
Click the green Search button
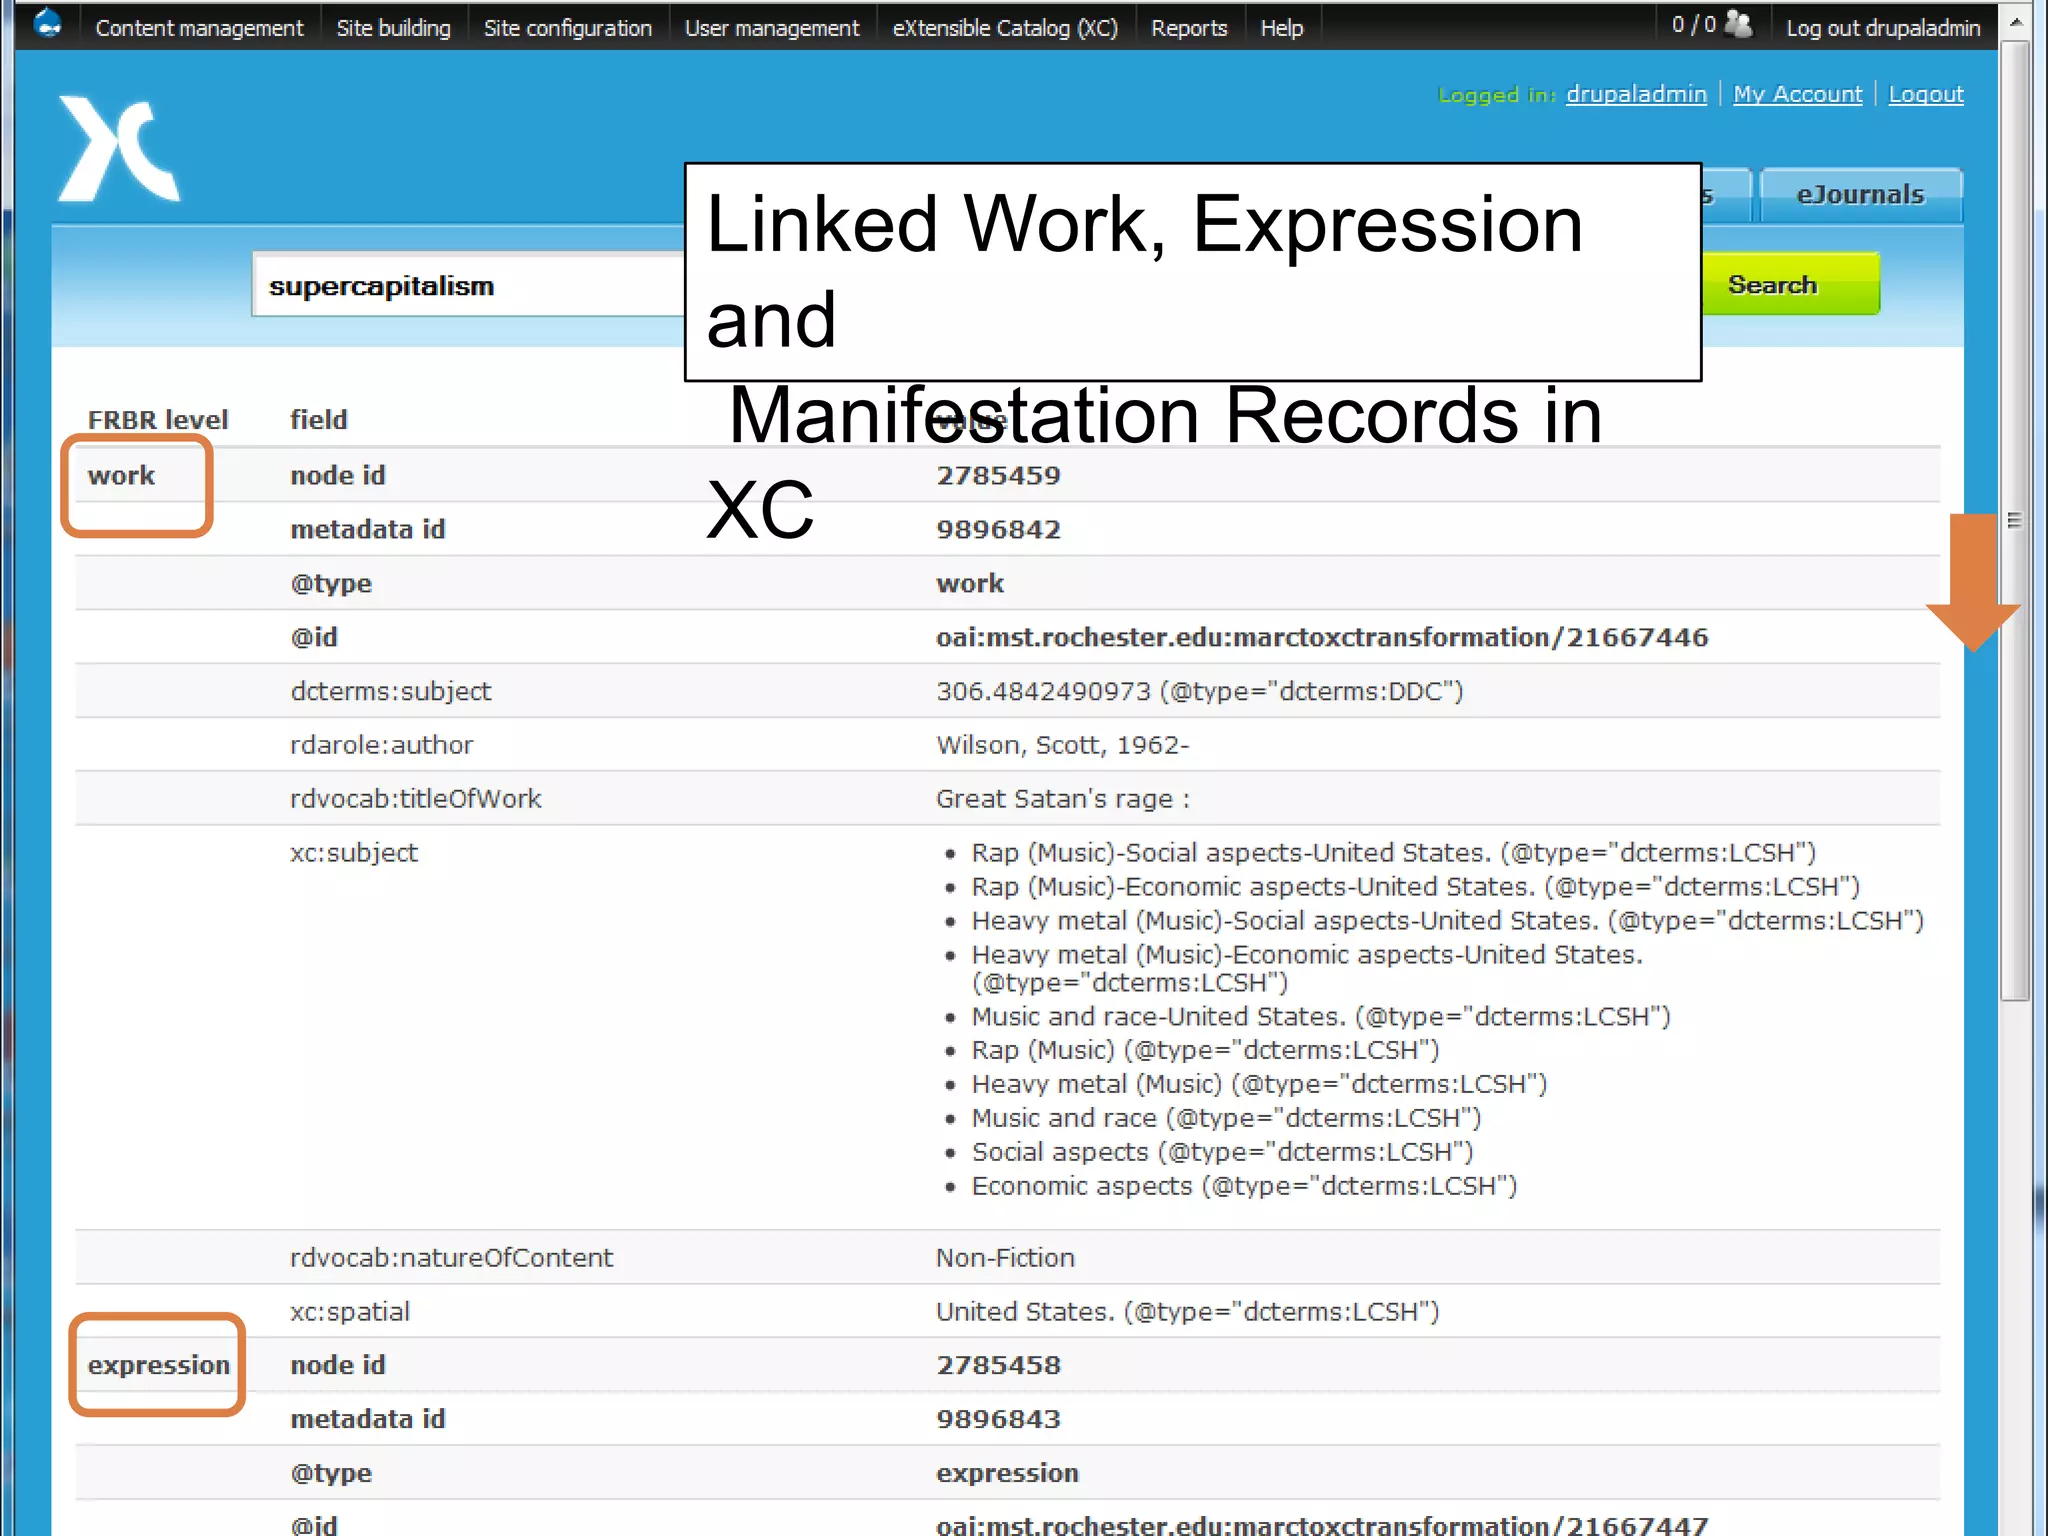tap(1790, 284)
